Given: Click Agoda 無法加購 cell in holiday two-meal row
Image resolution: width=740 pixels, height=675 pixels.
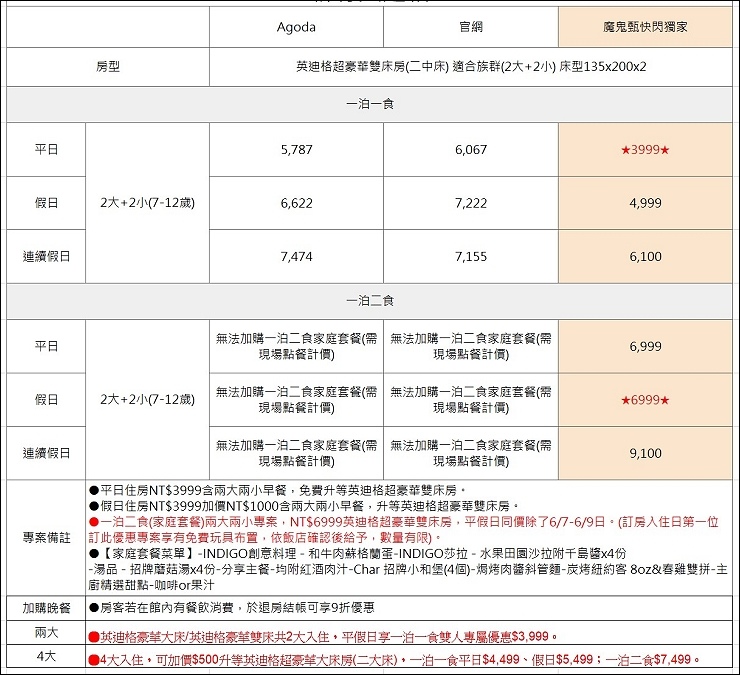Looking at the screenshot, I should [x=296, y=400].
